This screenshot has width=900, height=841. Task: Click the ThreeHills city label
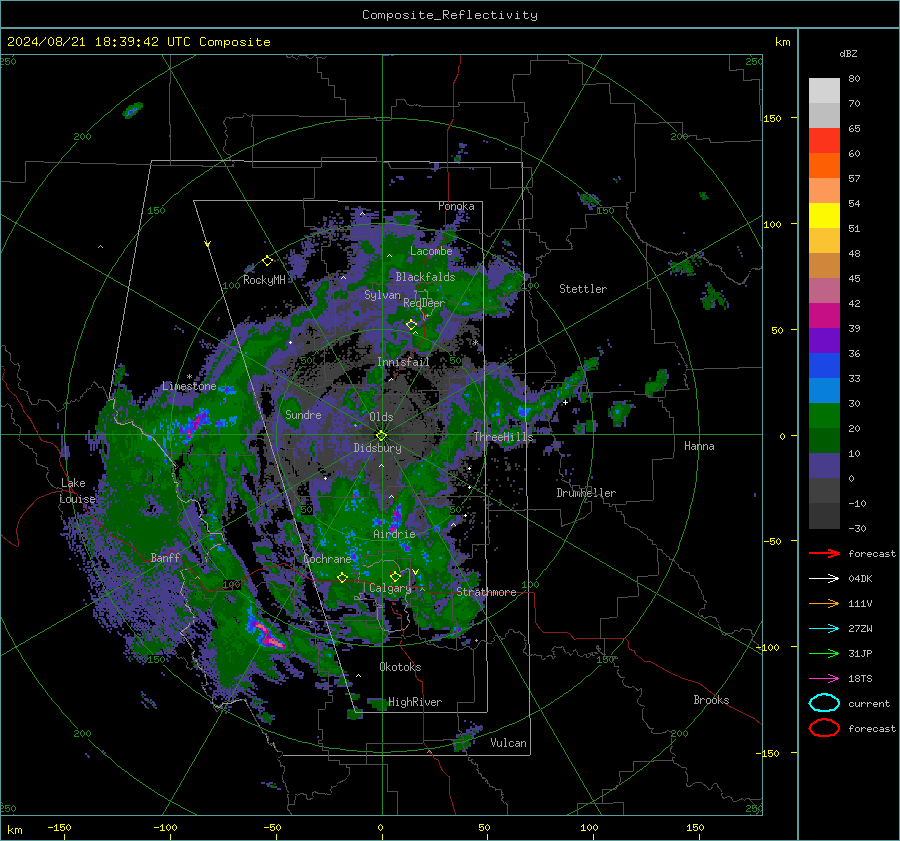pos(503,437)
